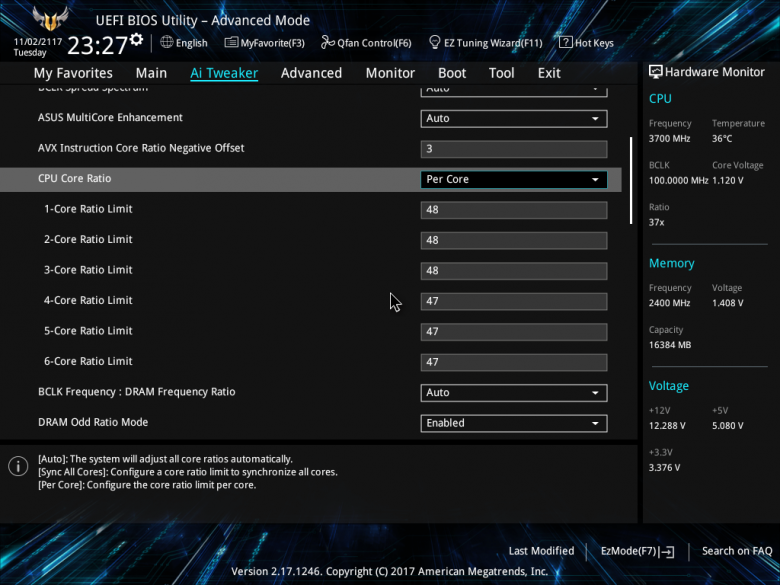Open ASUS MultiCore Enhancement dropdown
Screen dimensions: 780x585
tap(514, 118)
